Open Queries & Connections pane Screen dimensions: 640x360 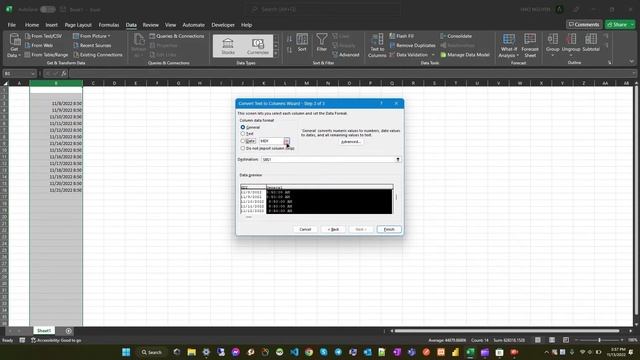coord(177,36)
